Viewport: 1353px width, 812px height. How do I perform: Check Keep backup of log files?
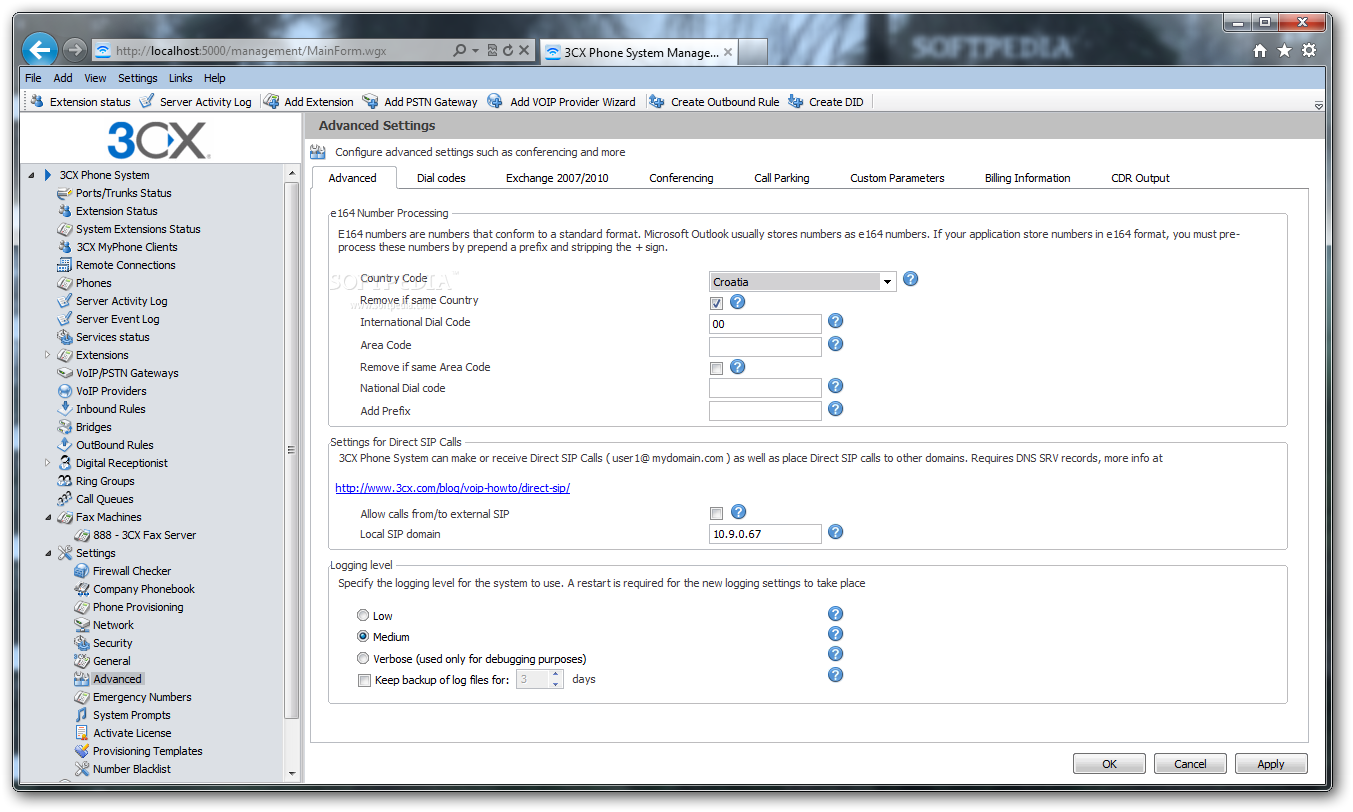coord(364,681)
